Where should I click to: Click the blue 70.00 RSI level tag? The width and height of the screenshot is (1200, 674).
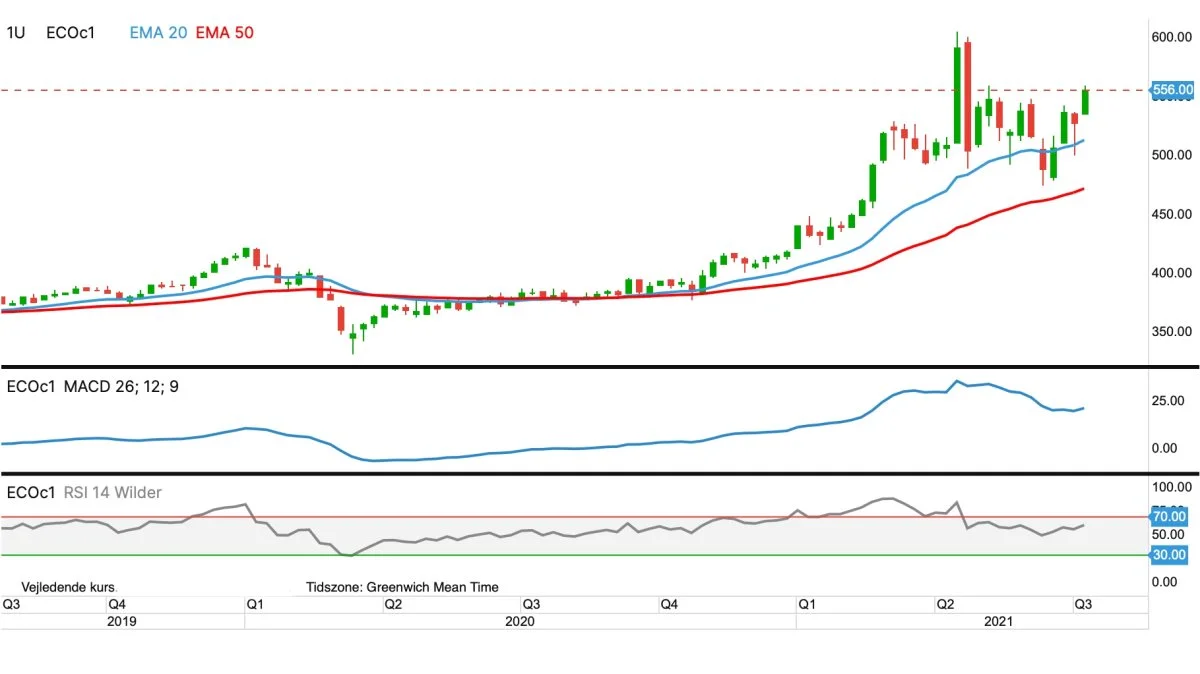tap(1170, 516)
